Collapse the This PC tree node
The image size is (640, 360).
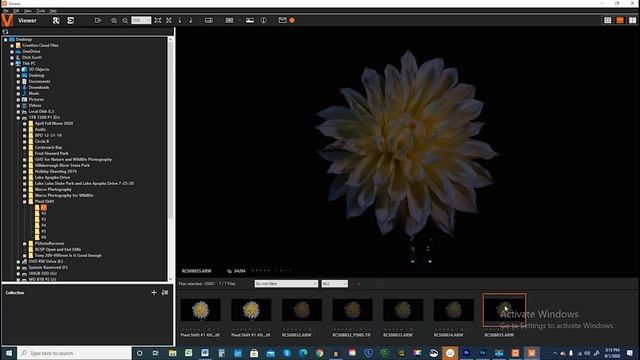pyautogui.click(x=12, y=64)
